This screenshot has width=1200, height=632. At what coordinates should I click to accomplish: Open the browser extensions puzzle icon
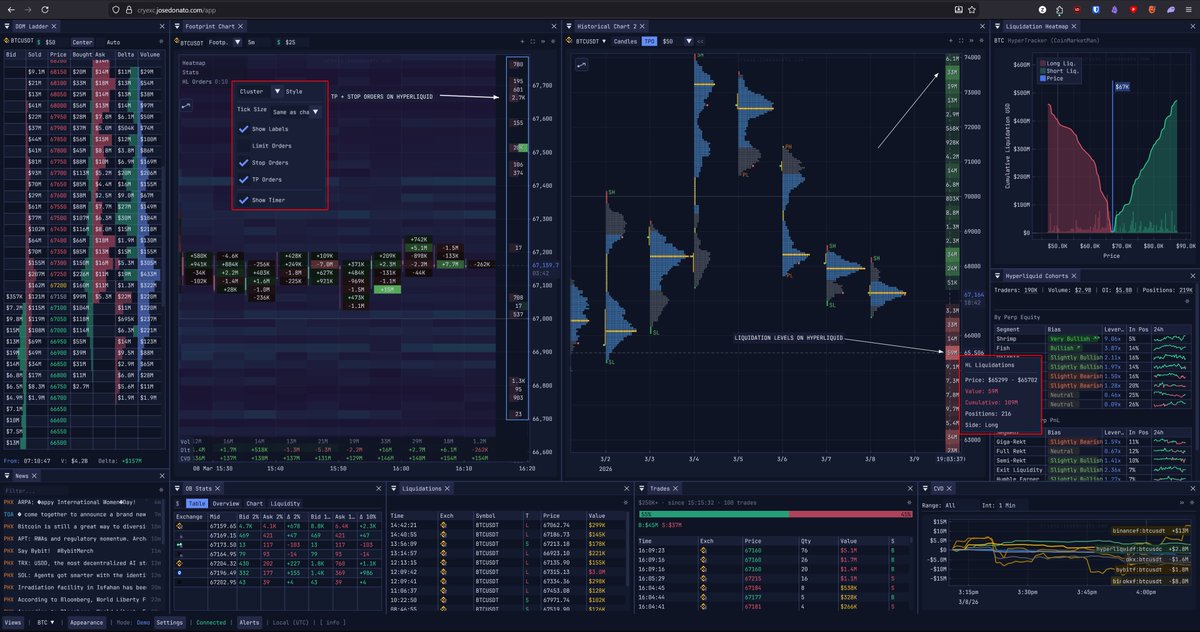click(x=1059, y=9)
